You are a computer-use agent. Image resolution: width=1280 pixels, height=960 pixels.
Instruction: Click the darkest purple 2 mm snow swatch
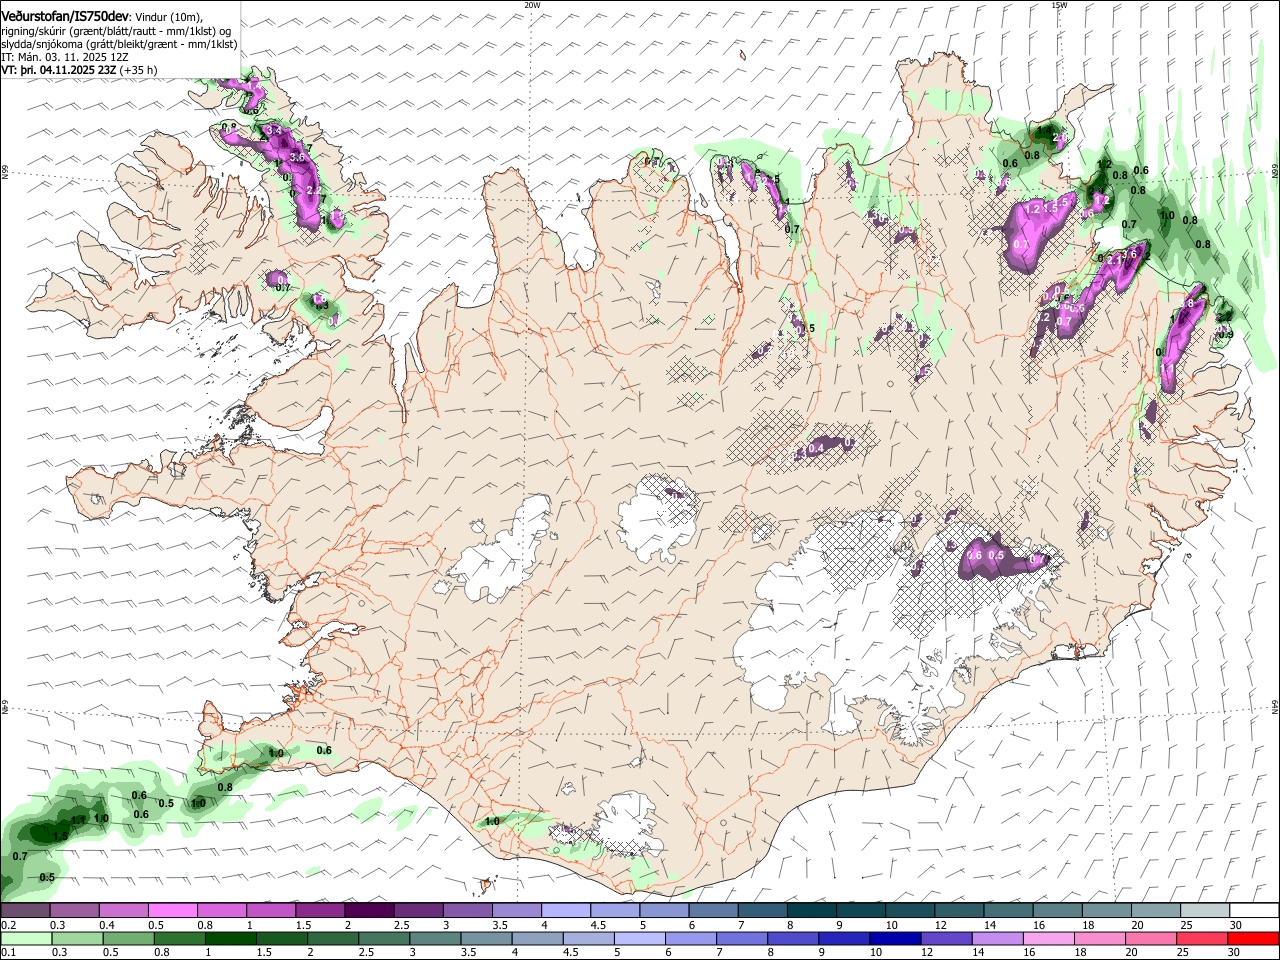coord(369,910)
